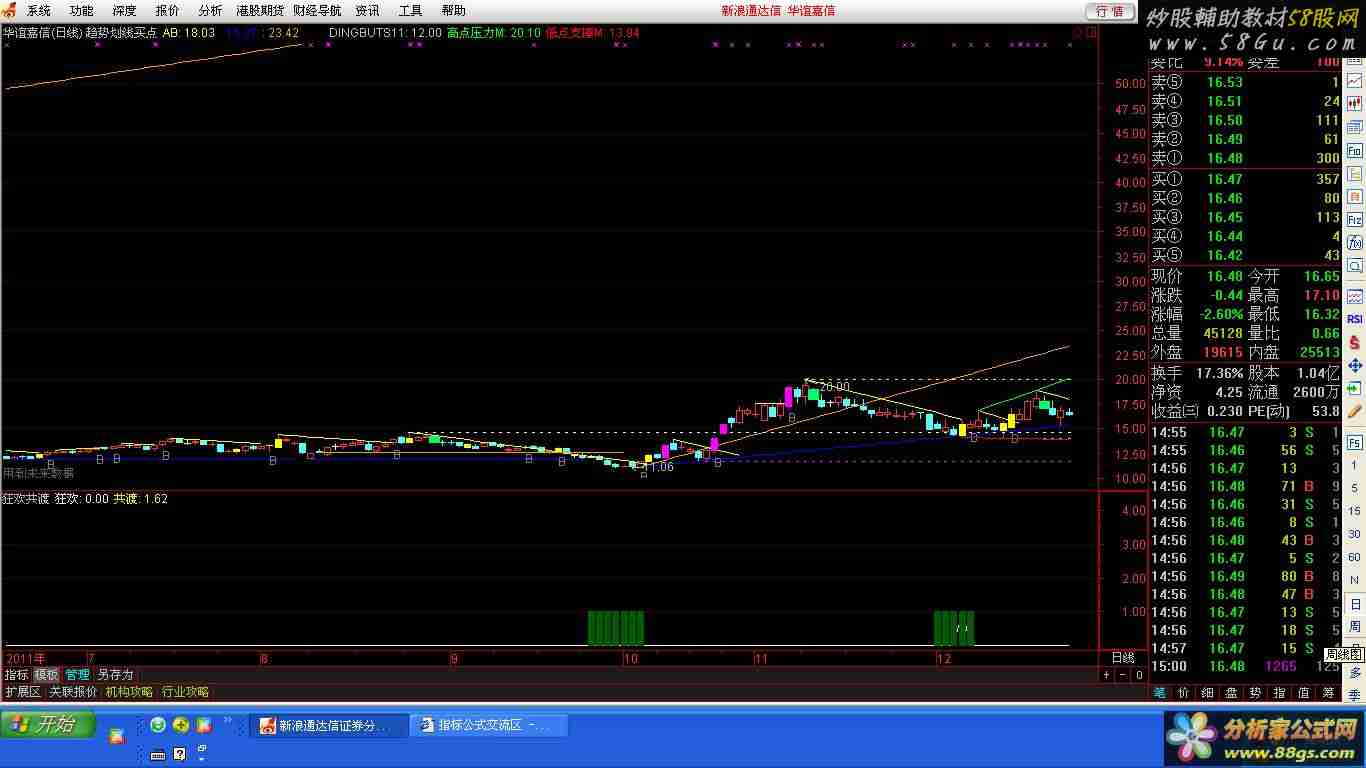Click the 管理 tab below chart
Image resolution: width=1366 pixels, height=768 pixels.
coord(77,675)
